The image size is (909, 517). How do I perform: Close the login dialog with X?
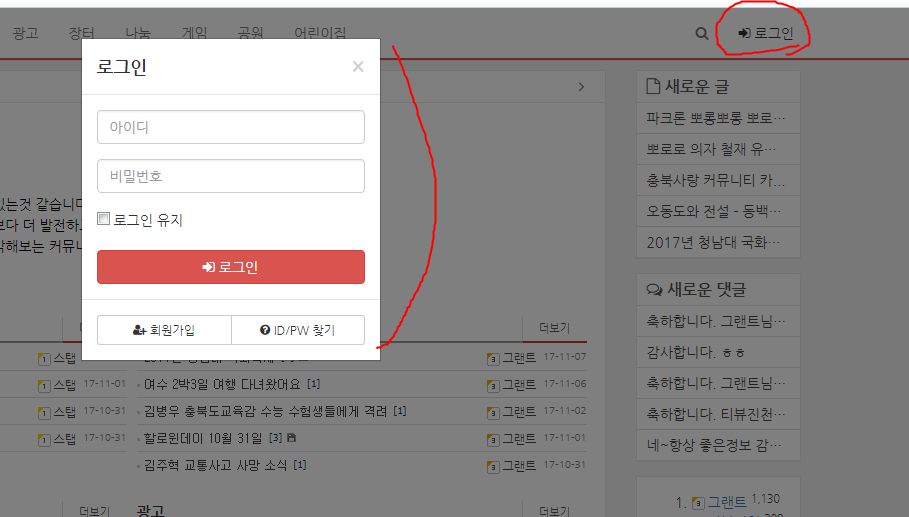[x=358, y=67]
